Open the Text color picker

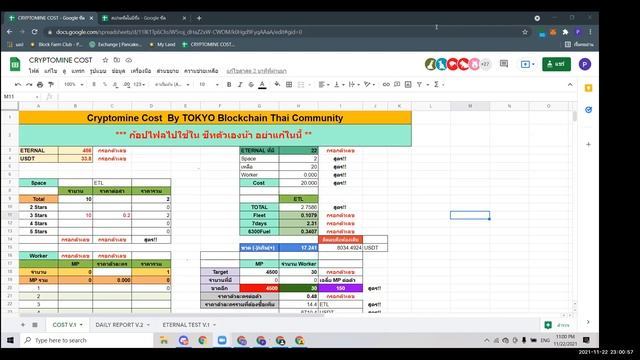click(x=262, y=84)
